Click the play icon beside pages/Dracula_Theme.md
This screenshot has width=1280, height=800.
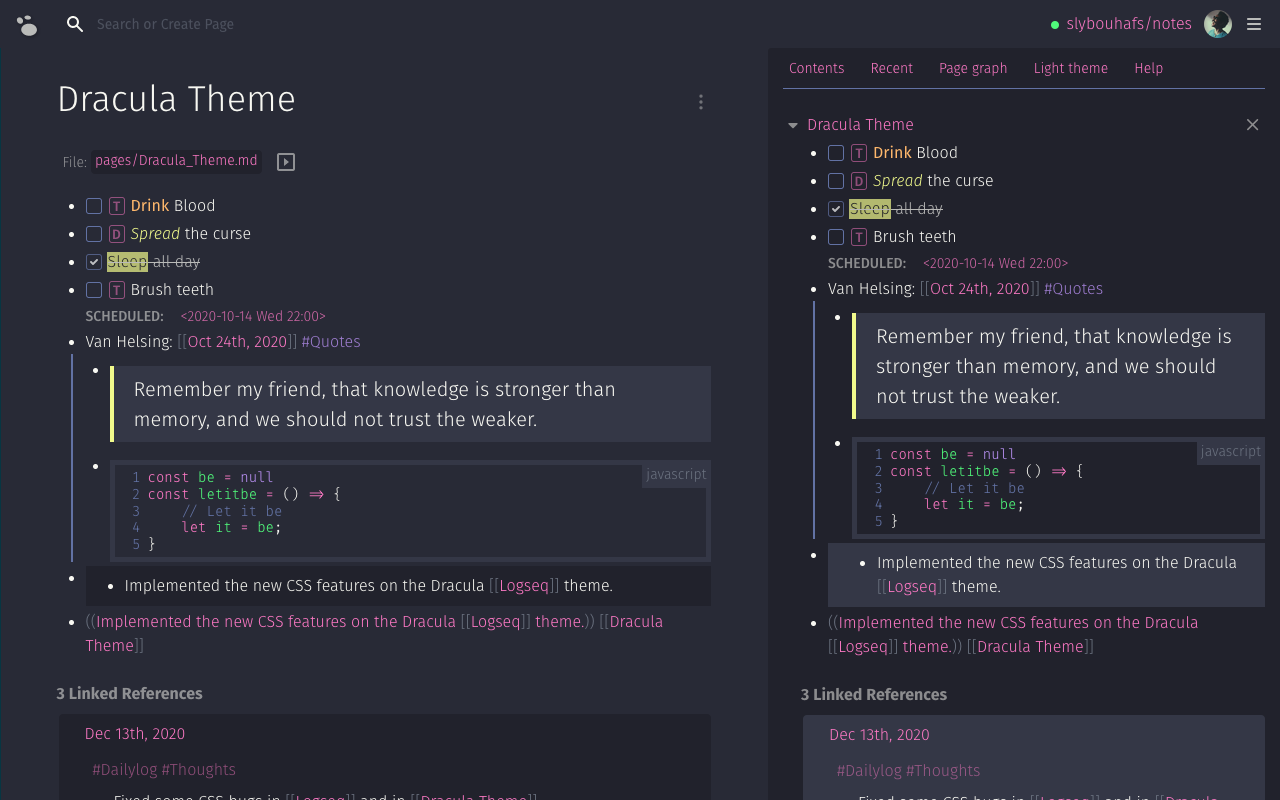[x=285, y=161]
